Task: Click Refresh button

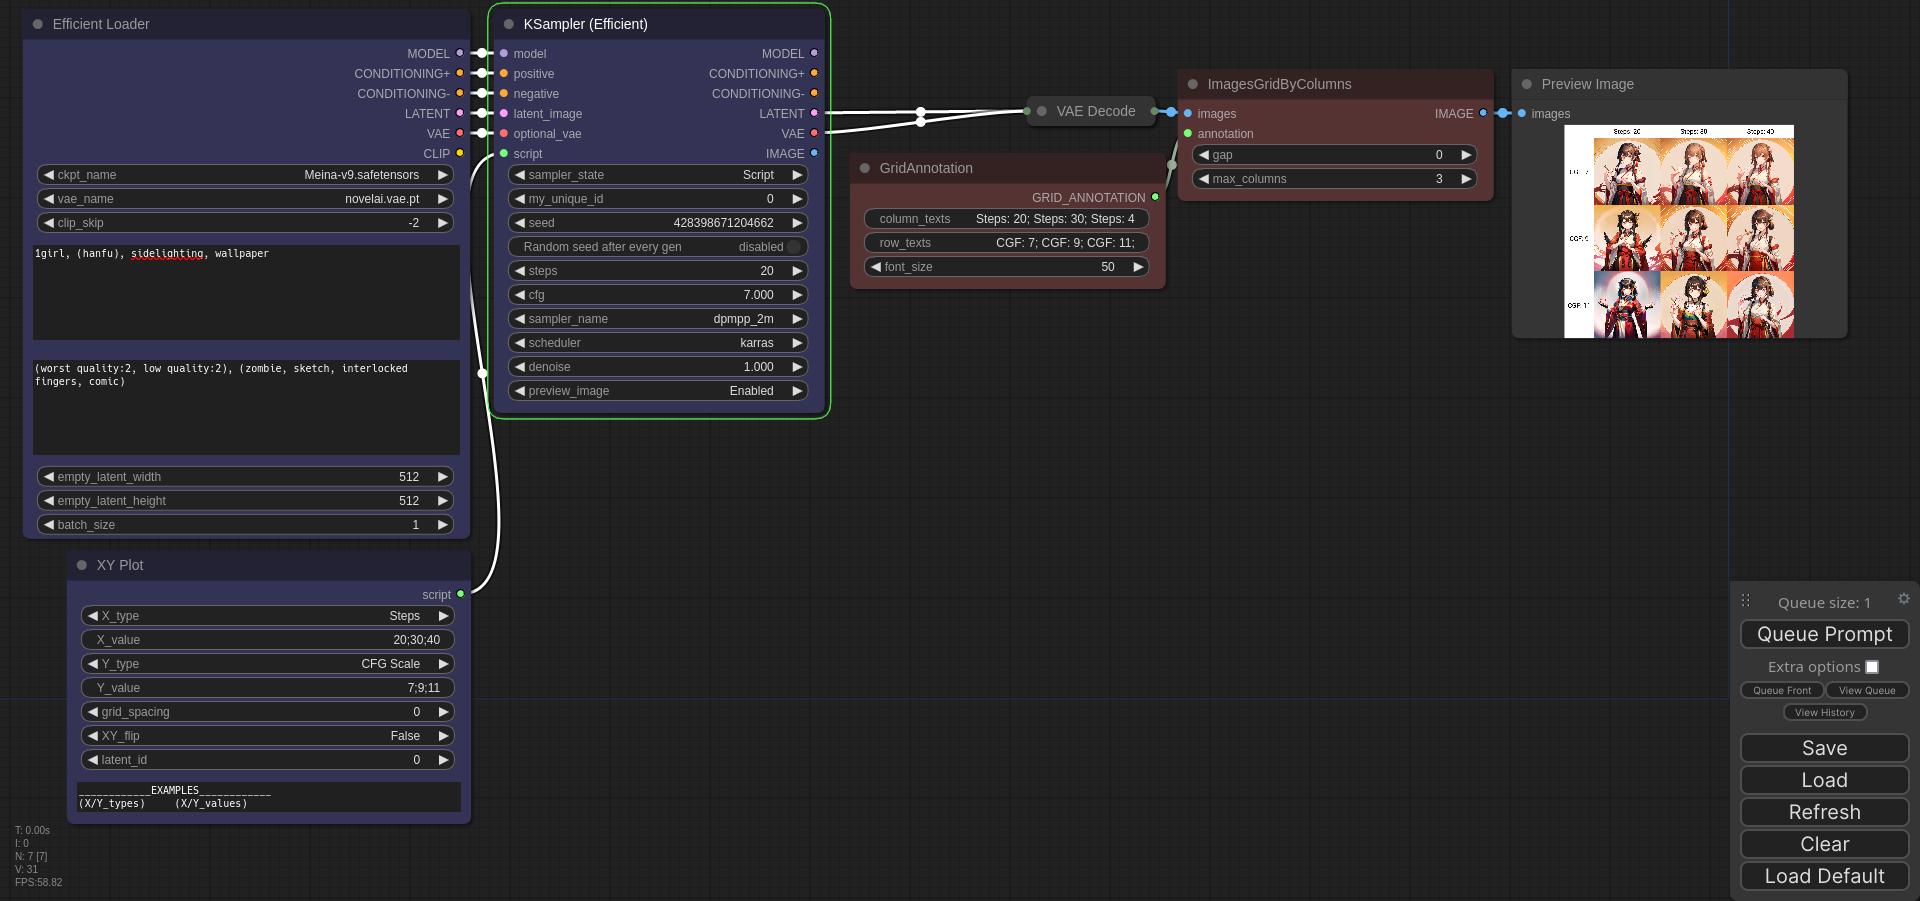Action: (1824, 812)
